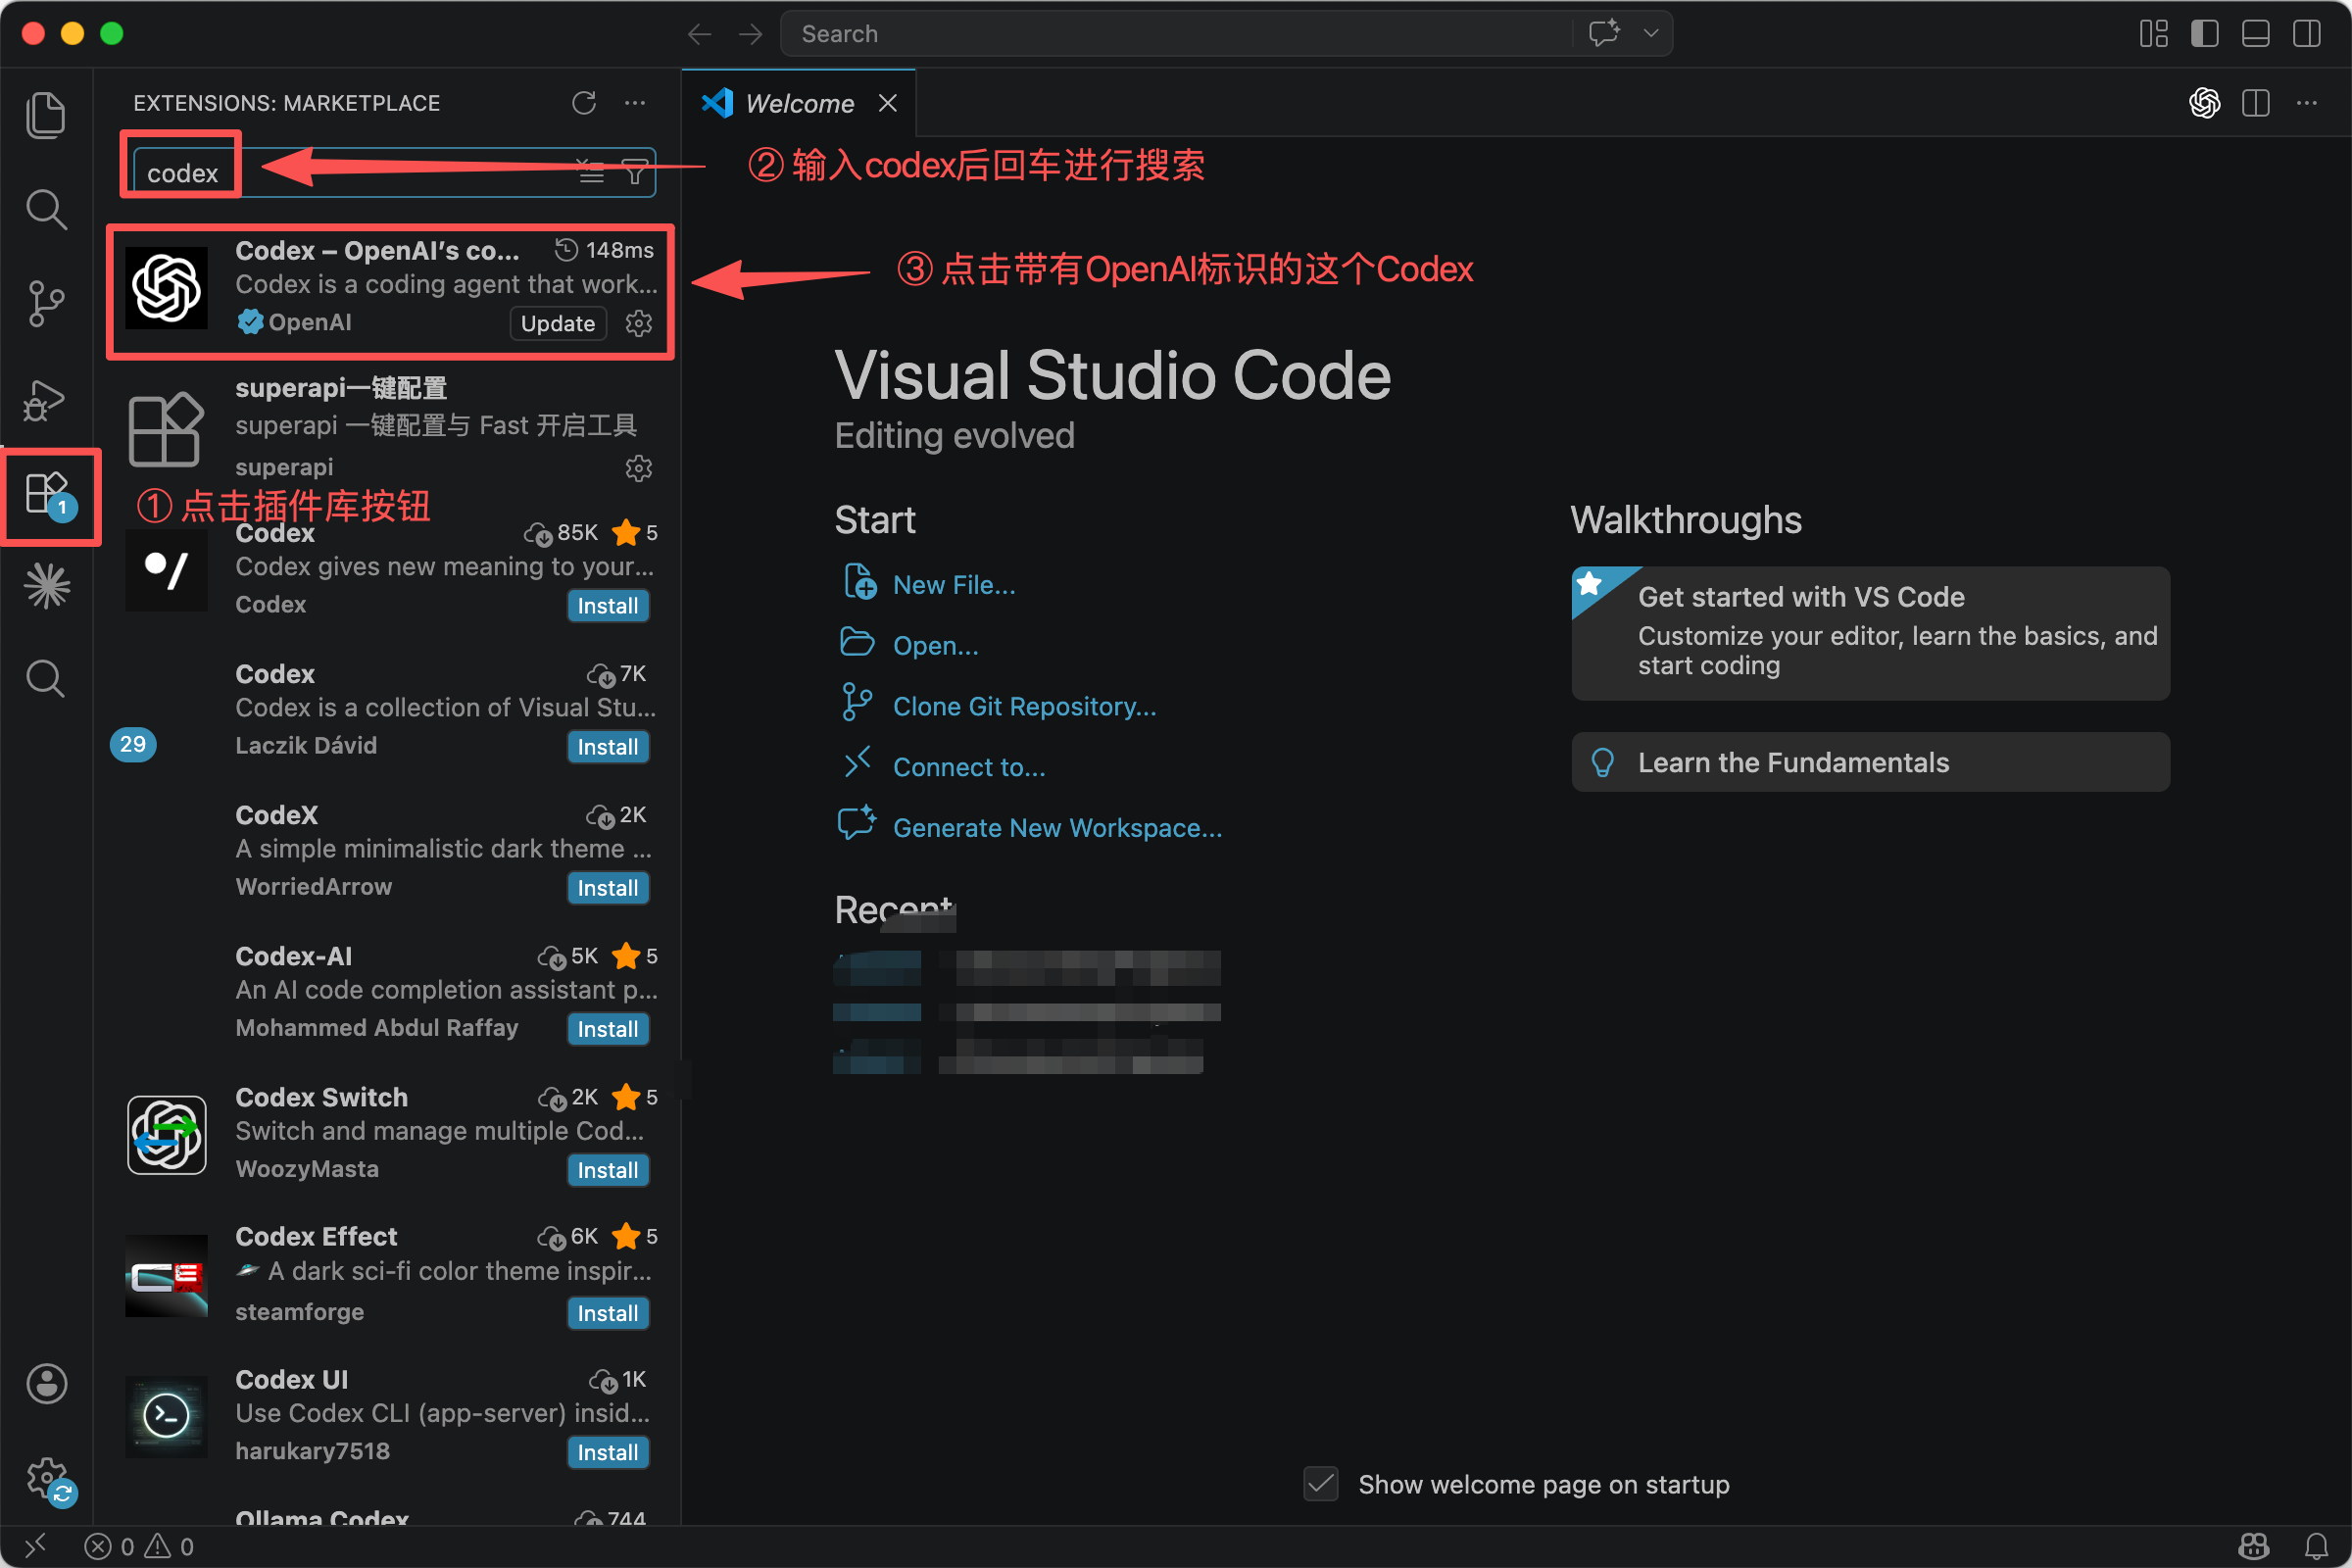Click the Connect to... link

969,767
